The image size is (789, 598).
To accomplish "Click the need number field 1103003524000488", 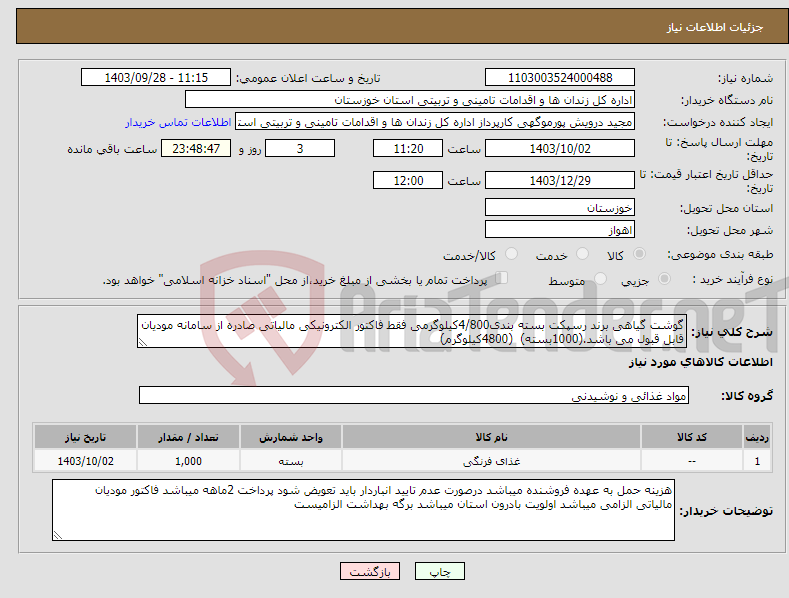I will (x=560, y=78).
